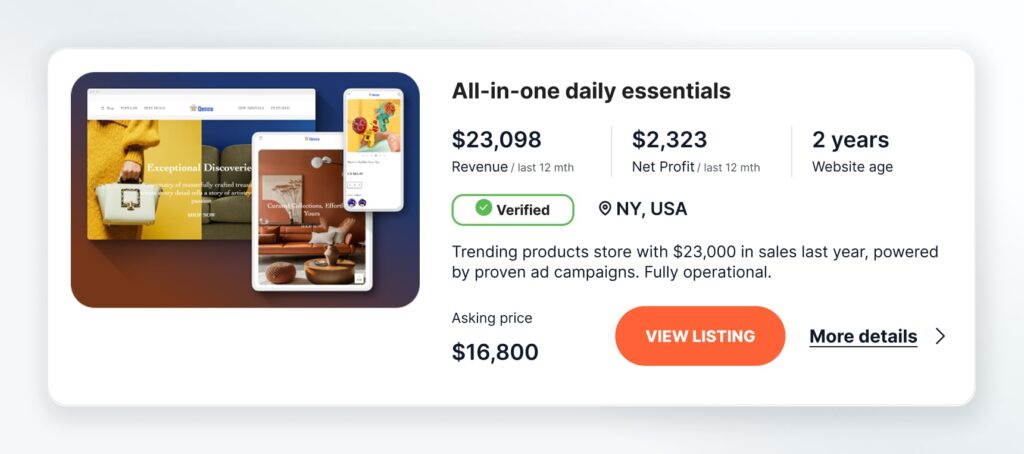
Task: Click the Asking price label
Action: click(492, 318)
